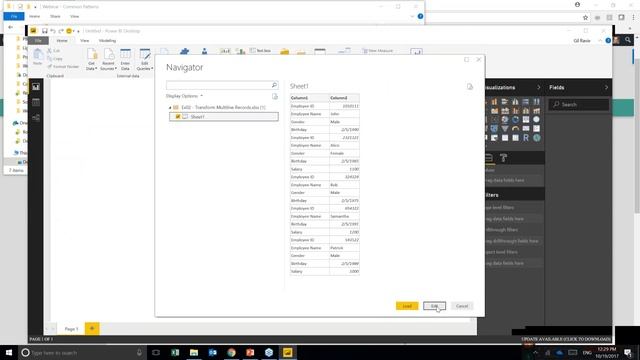The height and width of the screenshot is (360, 640).
Task: Tick the Sheet1 checkbox in Navigator tree
Action: pyautogui.click(x=178, y=117)
